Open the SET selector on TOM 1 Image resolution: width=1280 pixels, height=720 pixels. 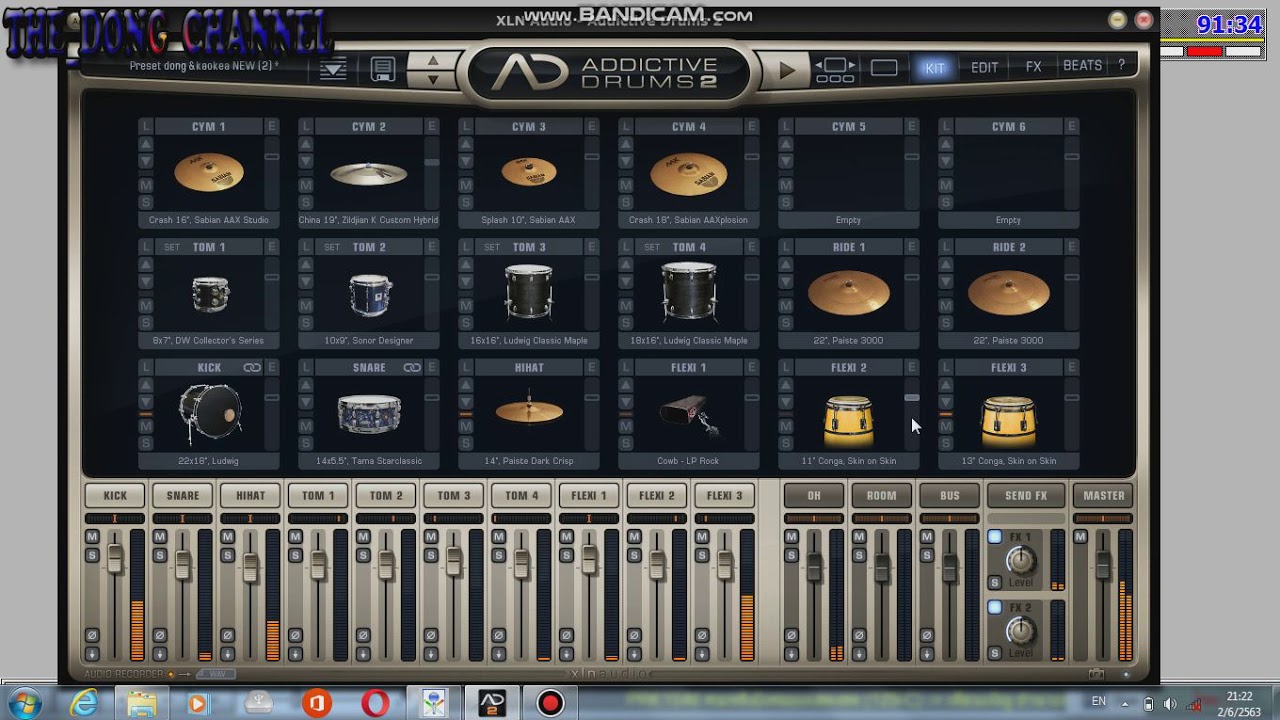[172, 247]
